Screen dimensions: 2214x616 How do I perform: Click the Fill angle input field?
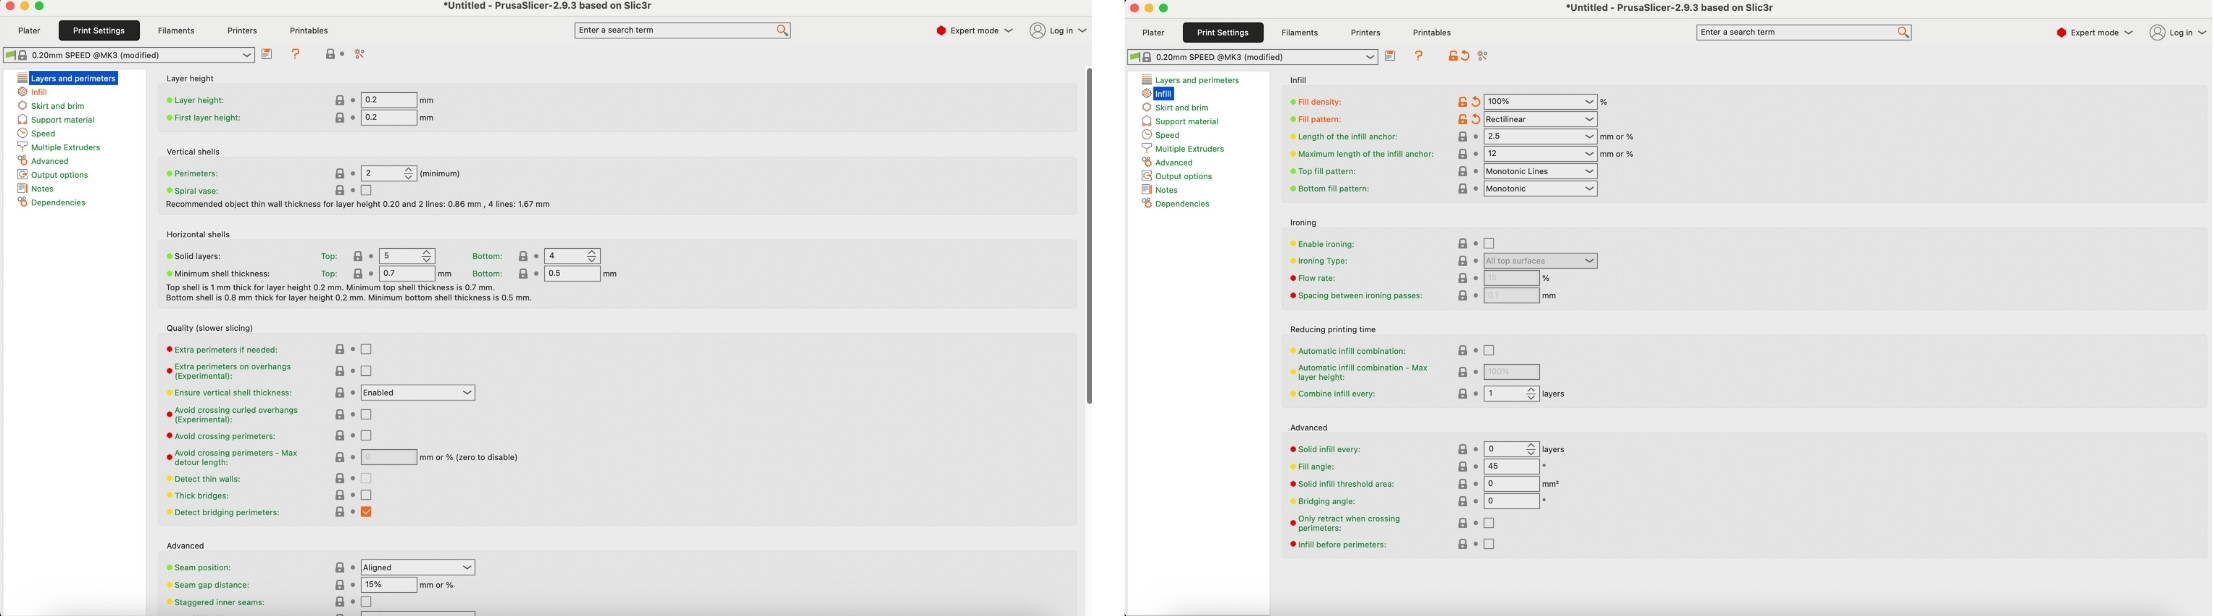click(1511, 467)
